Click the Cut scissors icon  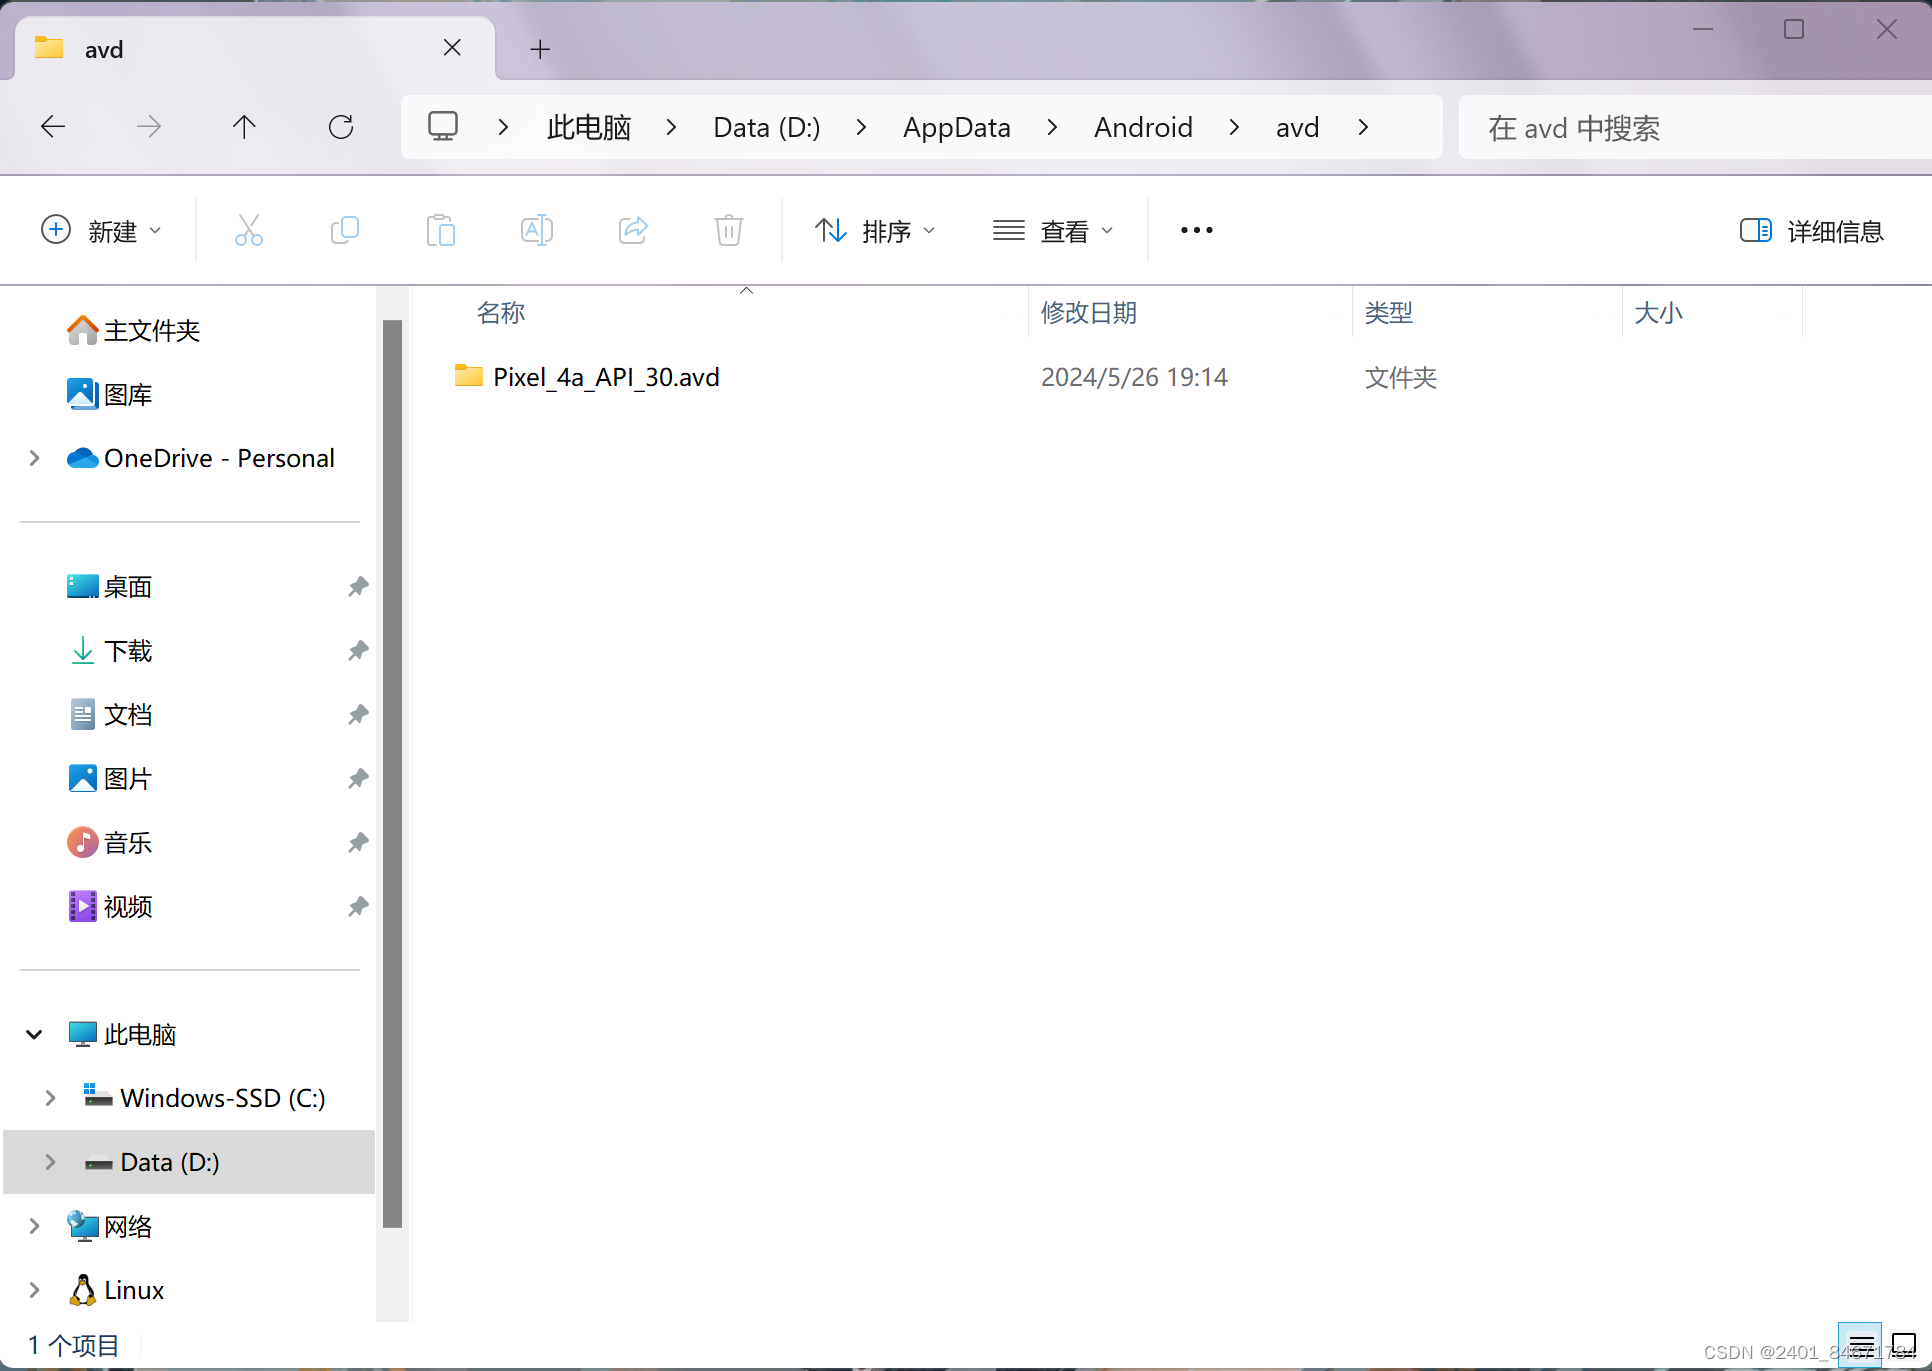click(248, 231)
